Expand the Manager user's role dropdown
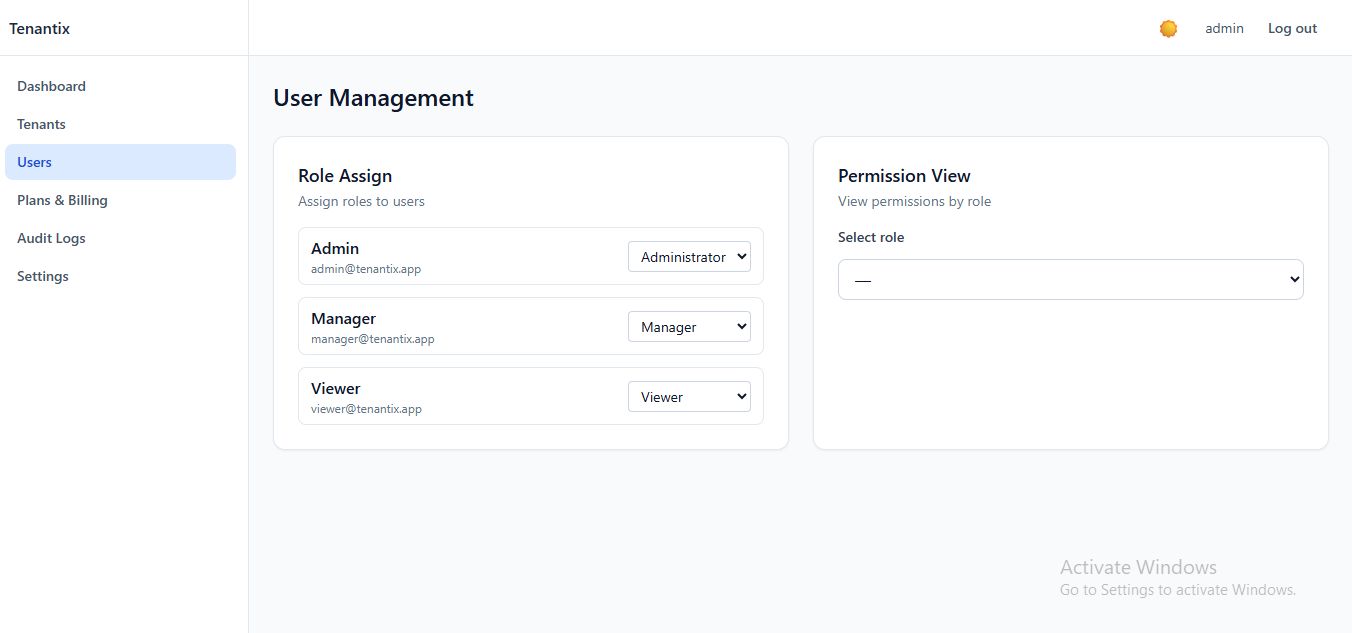Screen dimensions: 1352x633 (x=689, y=327)
